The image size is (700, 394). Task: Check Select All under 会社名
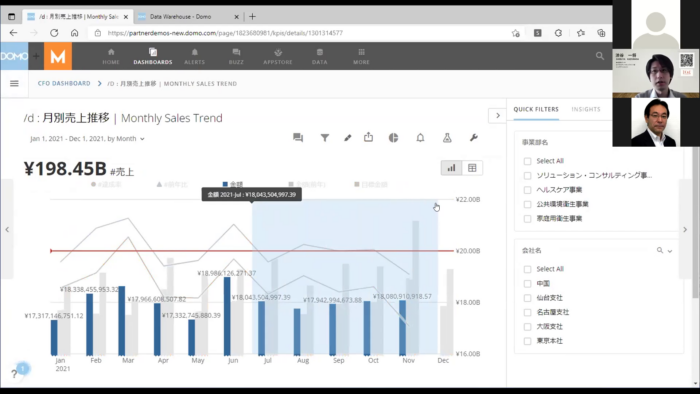point(527,269)
